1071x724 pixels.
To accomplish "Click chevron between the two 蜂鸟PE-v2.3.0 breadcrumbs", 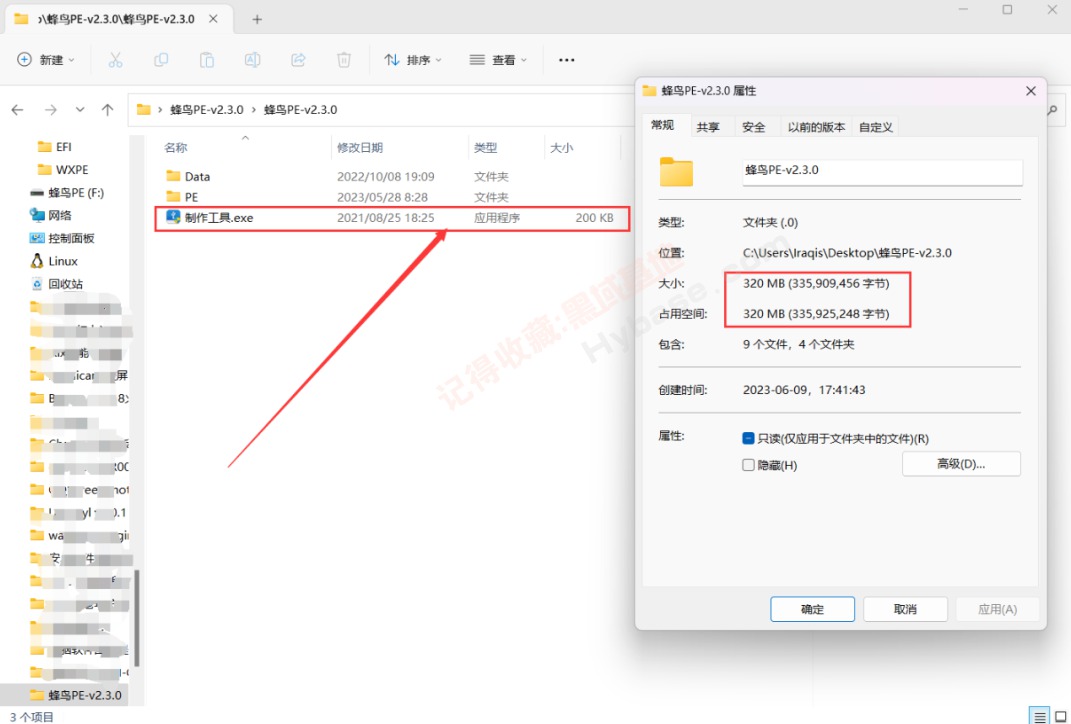I will pos(254,110).
